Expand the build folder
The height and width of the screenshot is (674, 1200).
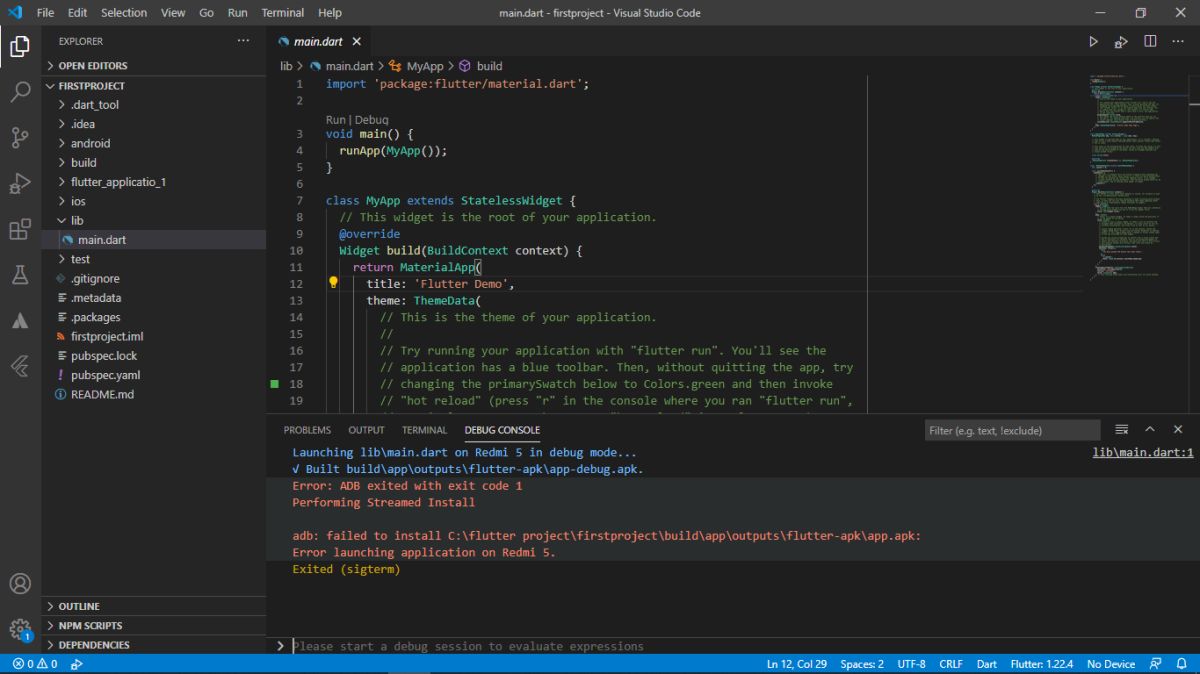point(154,163)
